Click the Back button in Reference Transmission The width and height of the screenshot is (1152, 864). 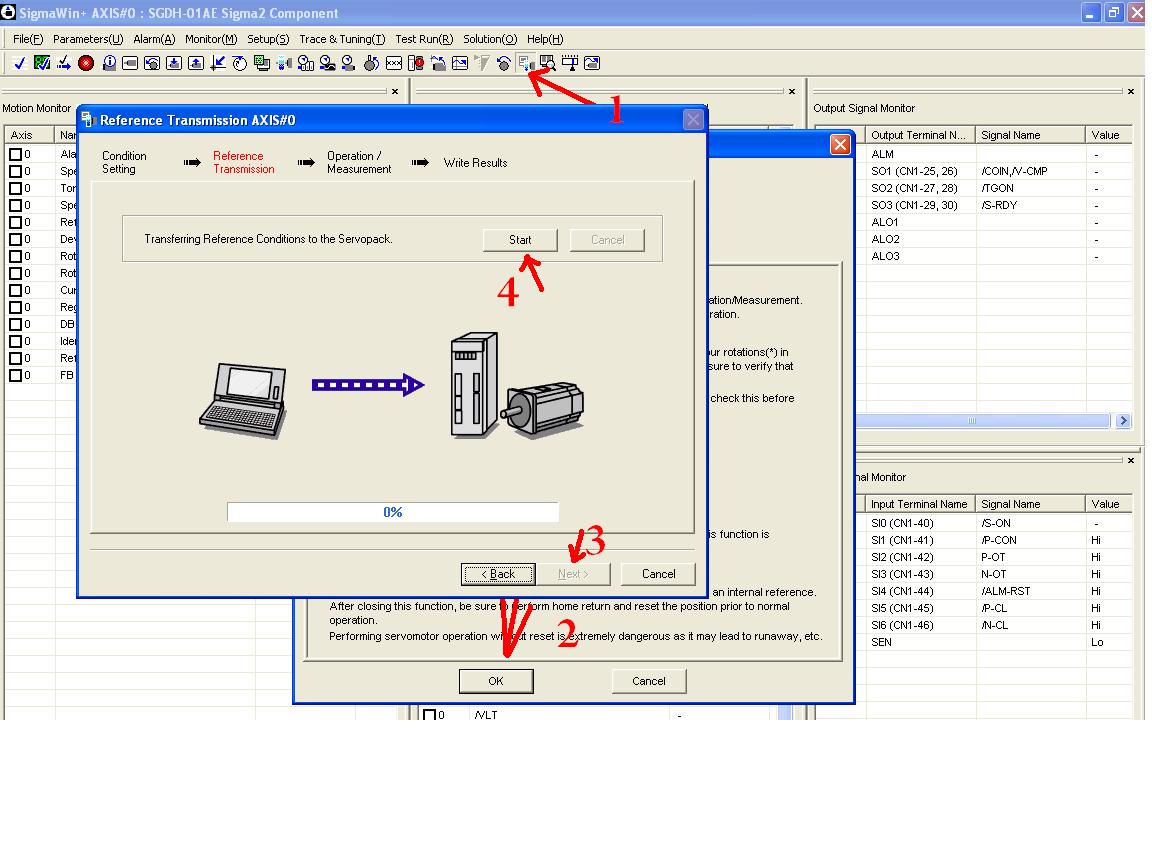(498, 574)
